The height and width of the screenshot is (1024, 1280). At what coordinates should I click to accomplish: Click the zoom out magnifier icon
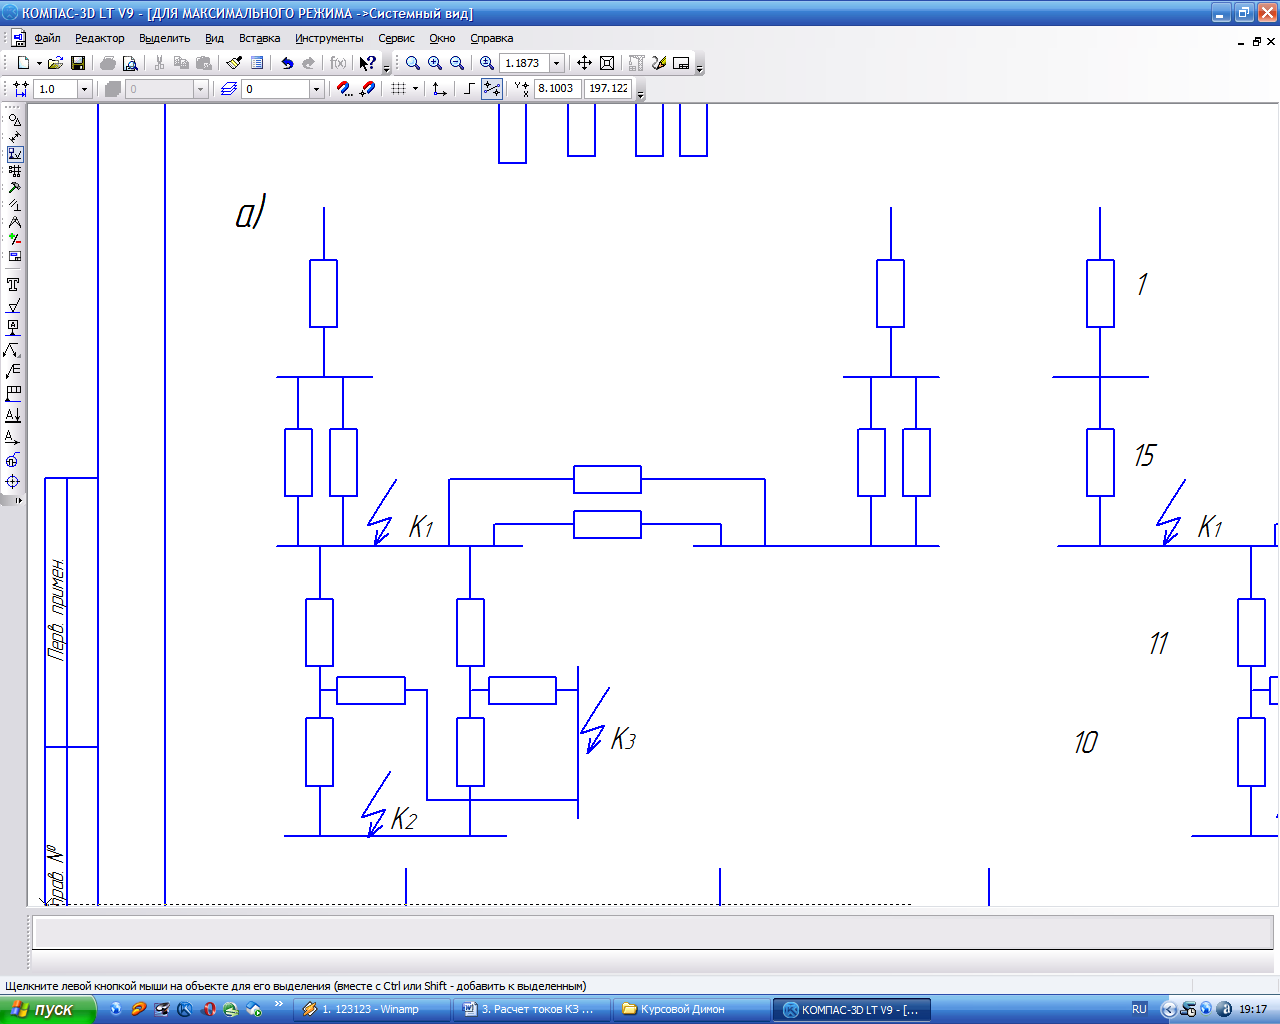click(x=457, y=63)
